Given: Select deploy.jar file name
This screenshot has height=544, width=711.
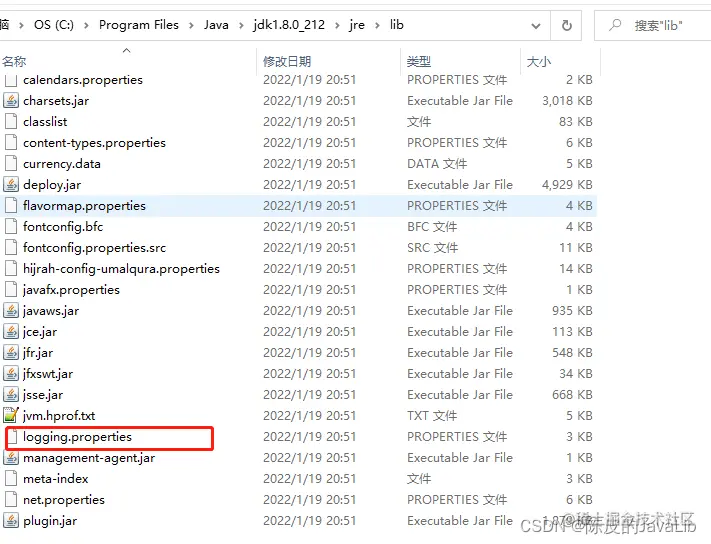Looking at the screenshot, I should [52, 185].
